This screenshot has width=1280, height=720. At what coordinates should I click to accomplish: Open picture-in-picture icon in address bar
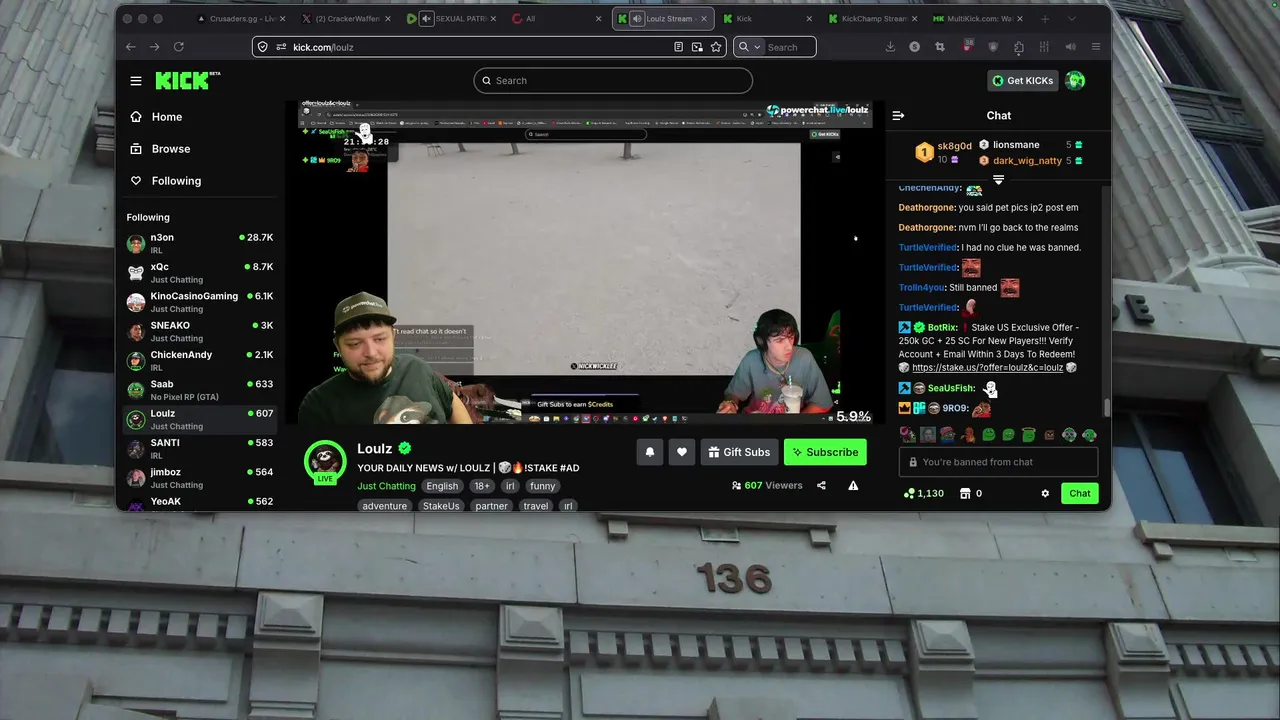point(697,47)
